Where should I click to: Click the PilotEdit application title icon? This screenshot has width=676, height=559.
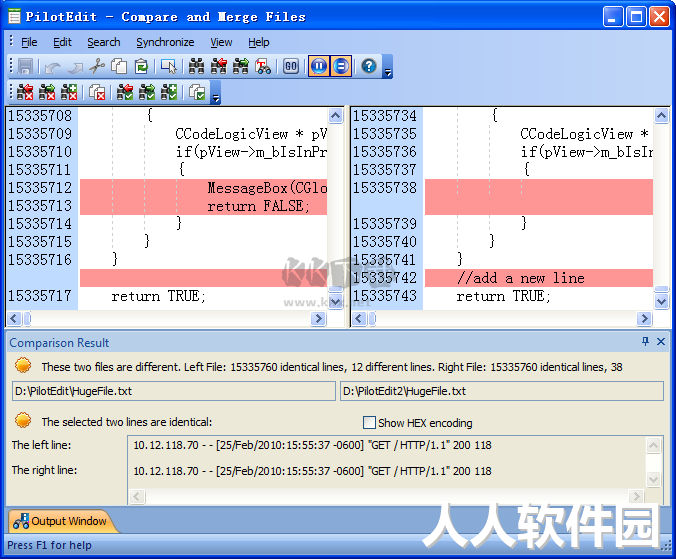(x=14, y=17)
